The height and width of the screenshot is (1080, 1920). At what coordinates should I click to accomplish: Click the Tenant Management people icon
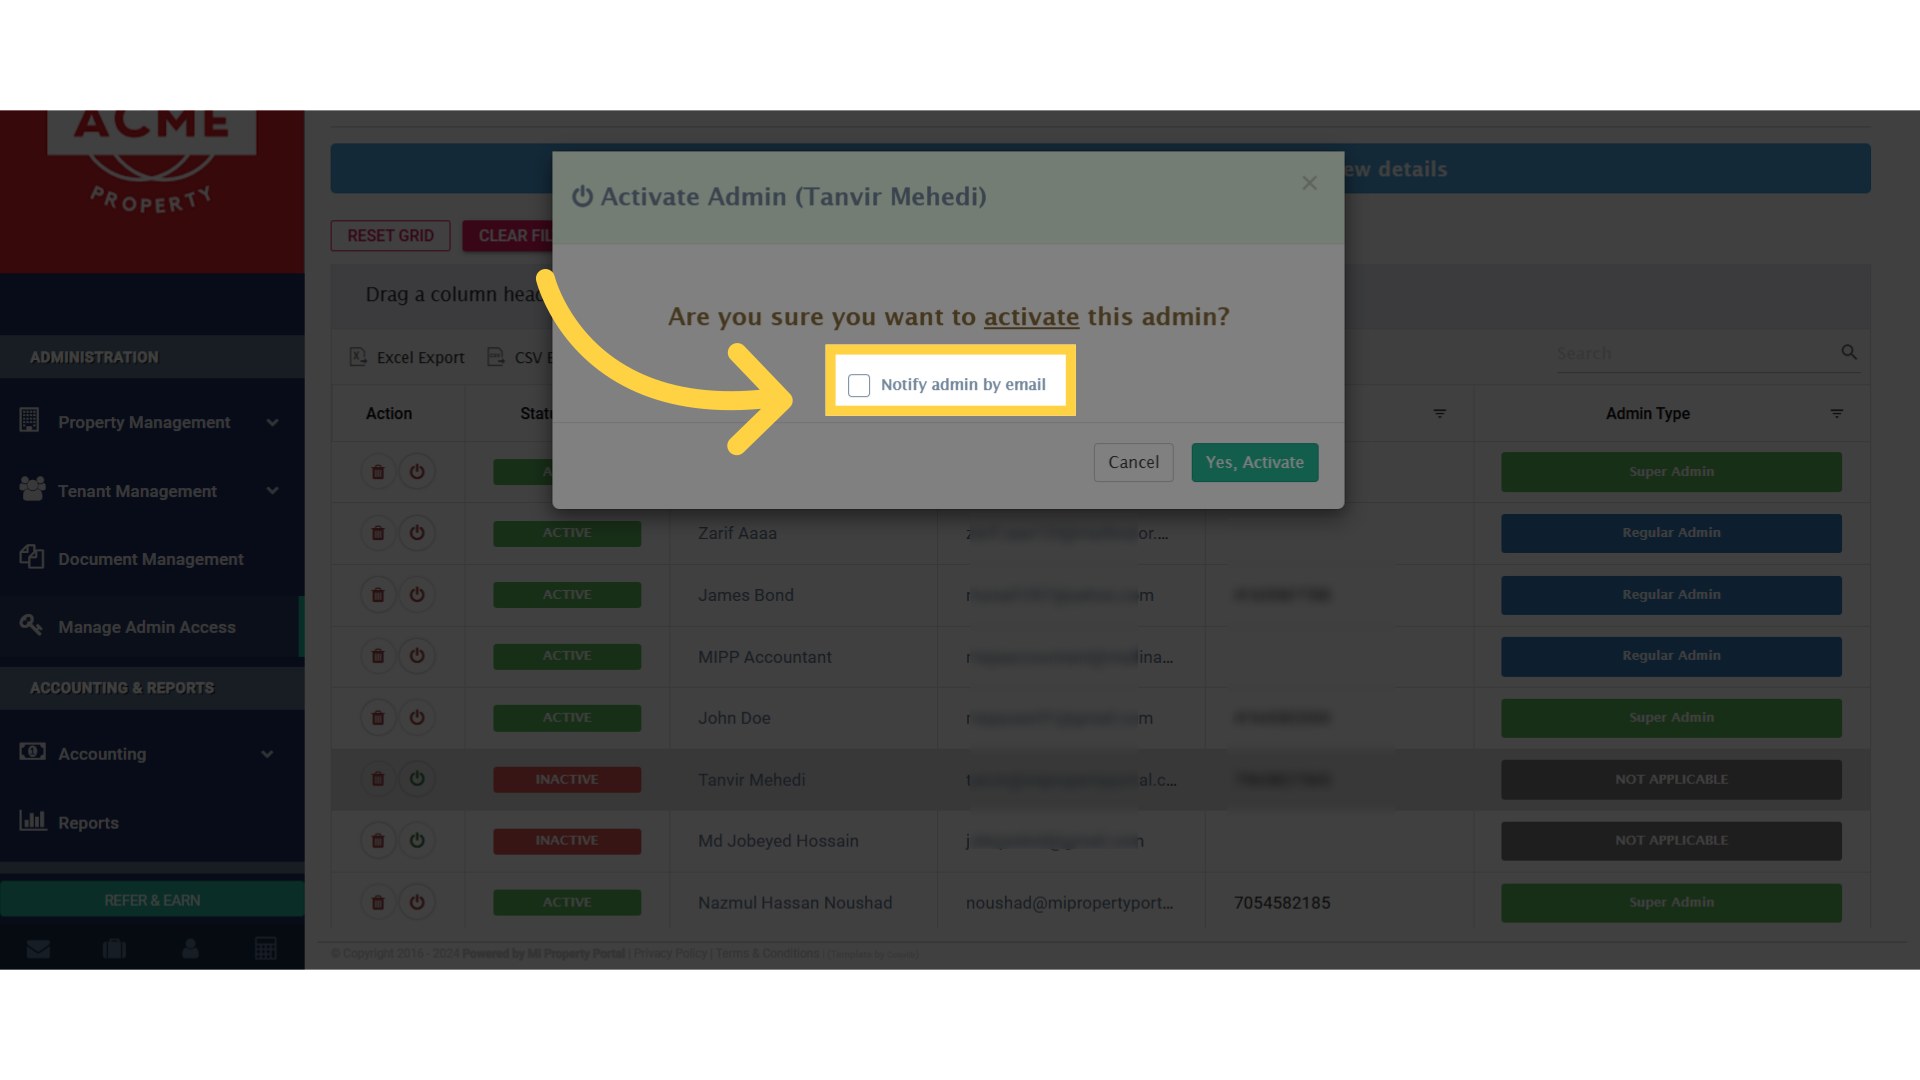(x=32, y=488)
